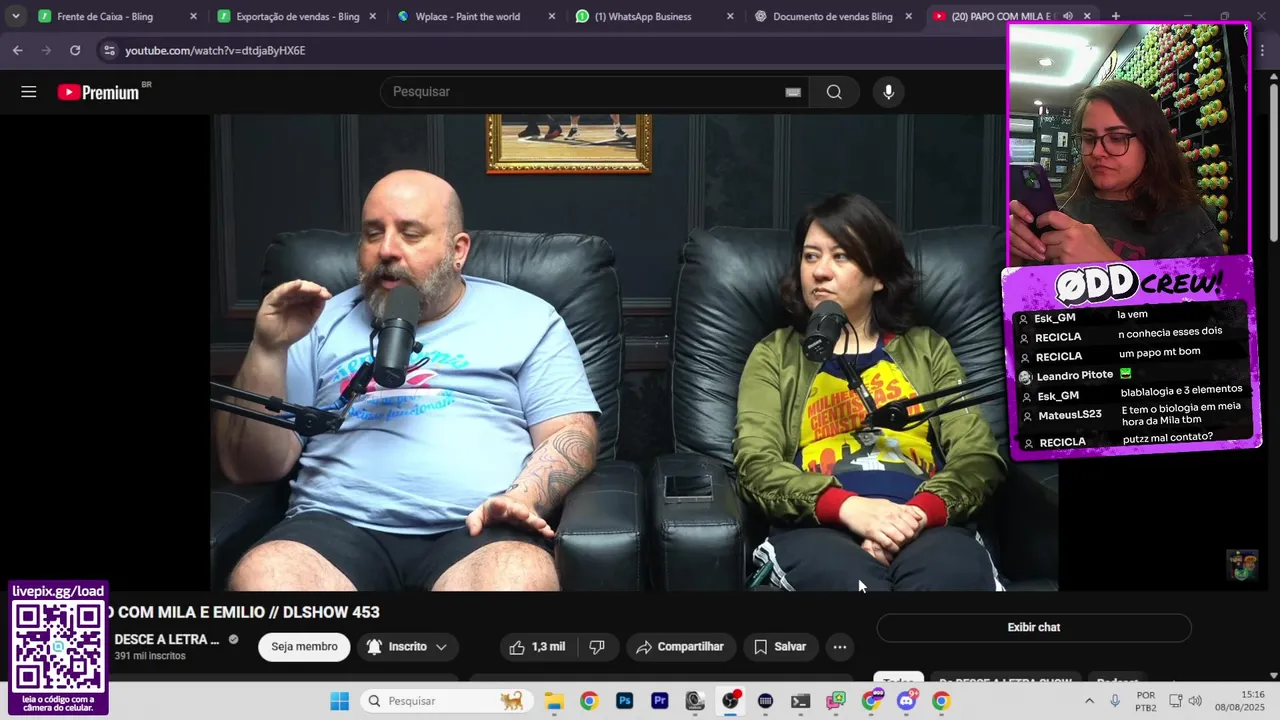This screenshot has width=1280, height=720.
Task: Show live chat with Exibir chat
Action: [1034, 628]
